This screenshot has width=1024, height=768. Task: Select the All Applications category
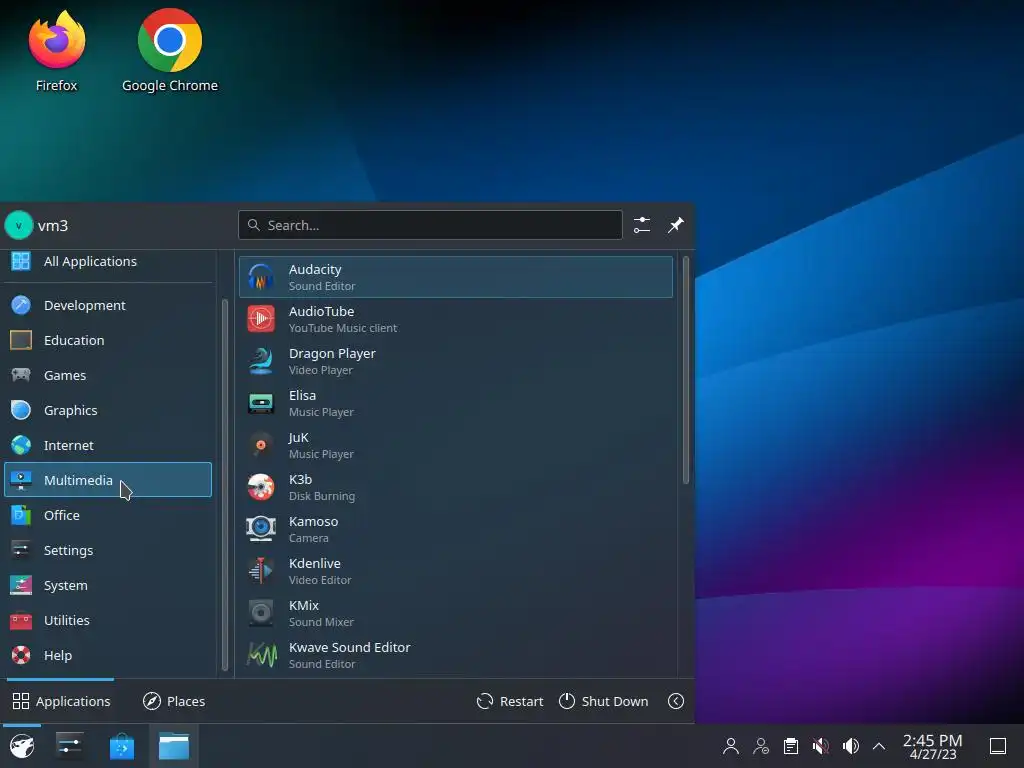108,261
